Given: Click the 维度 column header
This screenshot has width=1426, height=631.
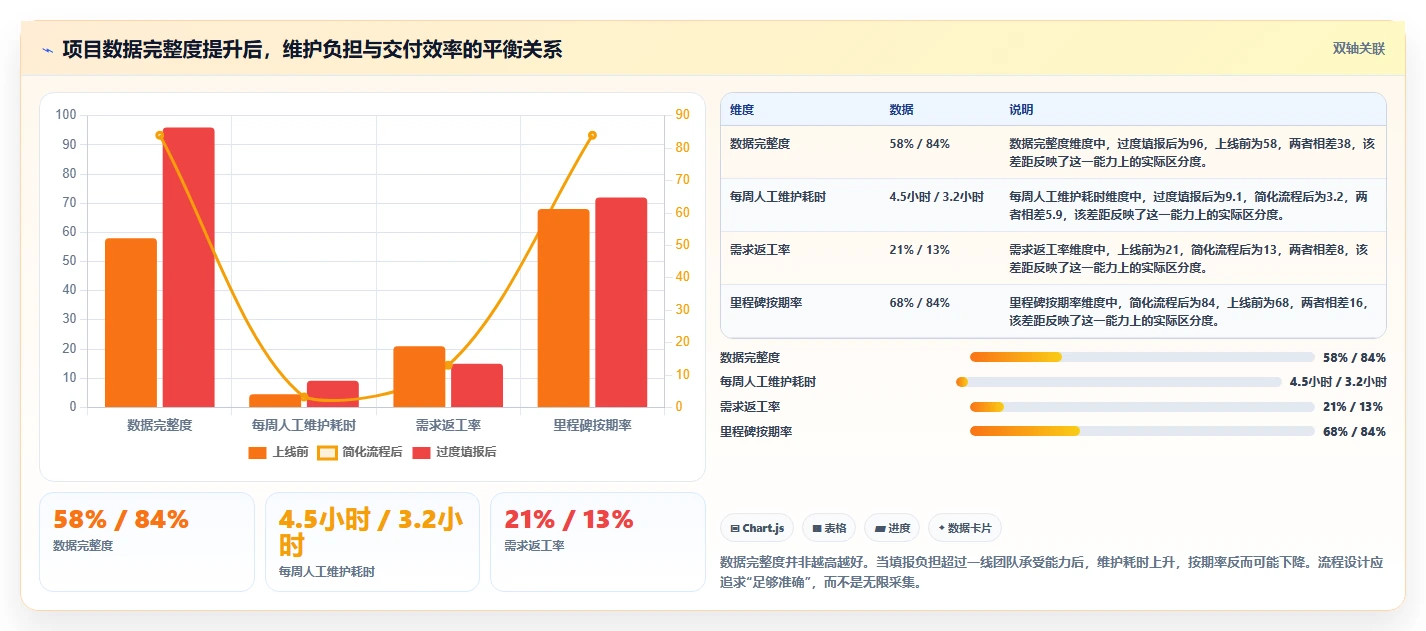Looking at the screenshot, I should (742, 110).
